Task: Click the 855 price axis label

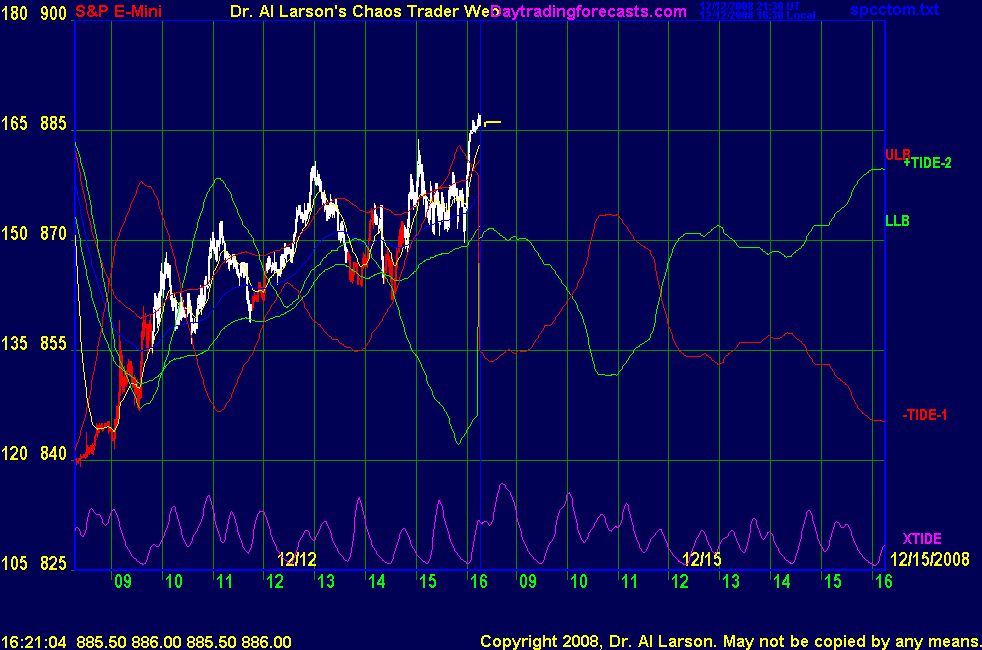Action: [x=53, y=344]
